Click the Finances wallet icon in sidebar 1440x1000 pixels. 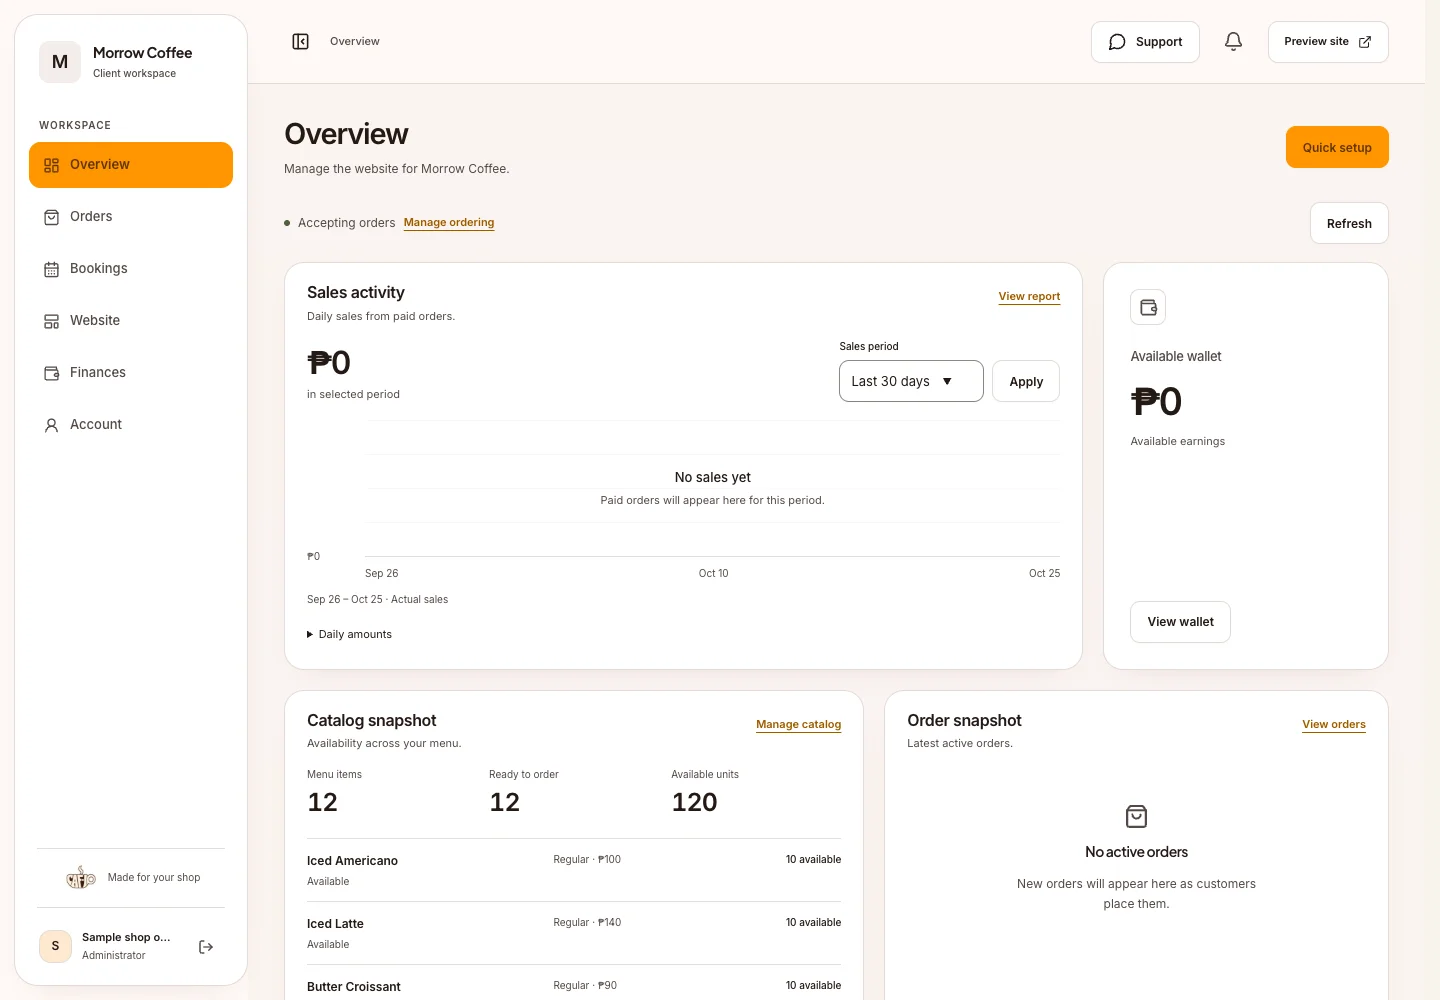click(x=51, y=373)
